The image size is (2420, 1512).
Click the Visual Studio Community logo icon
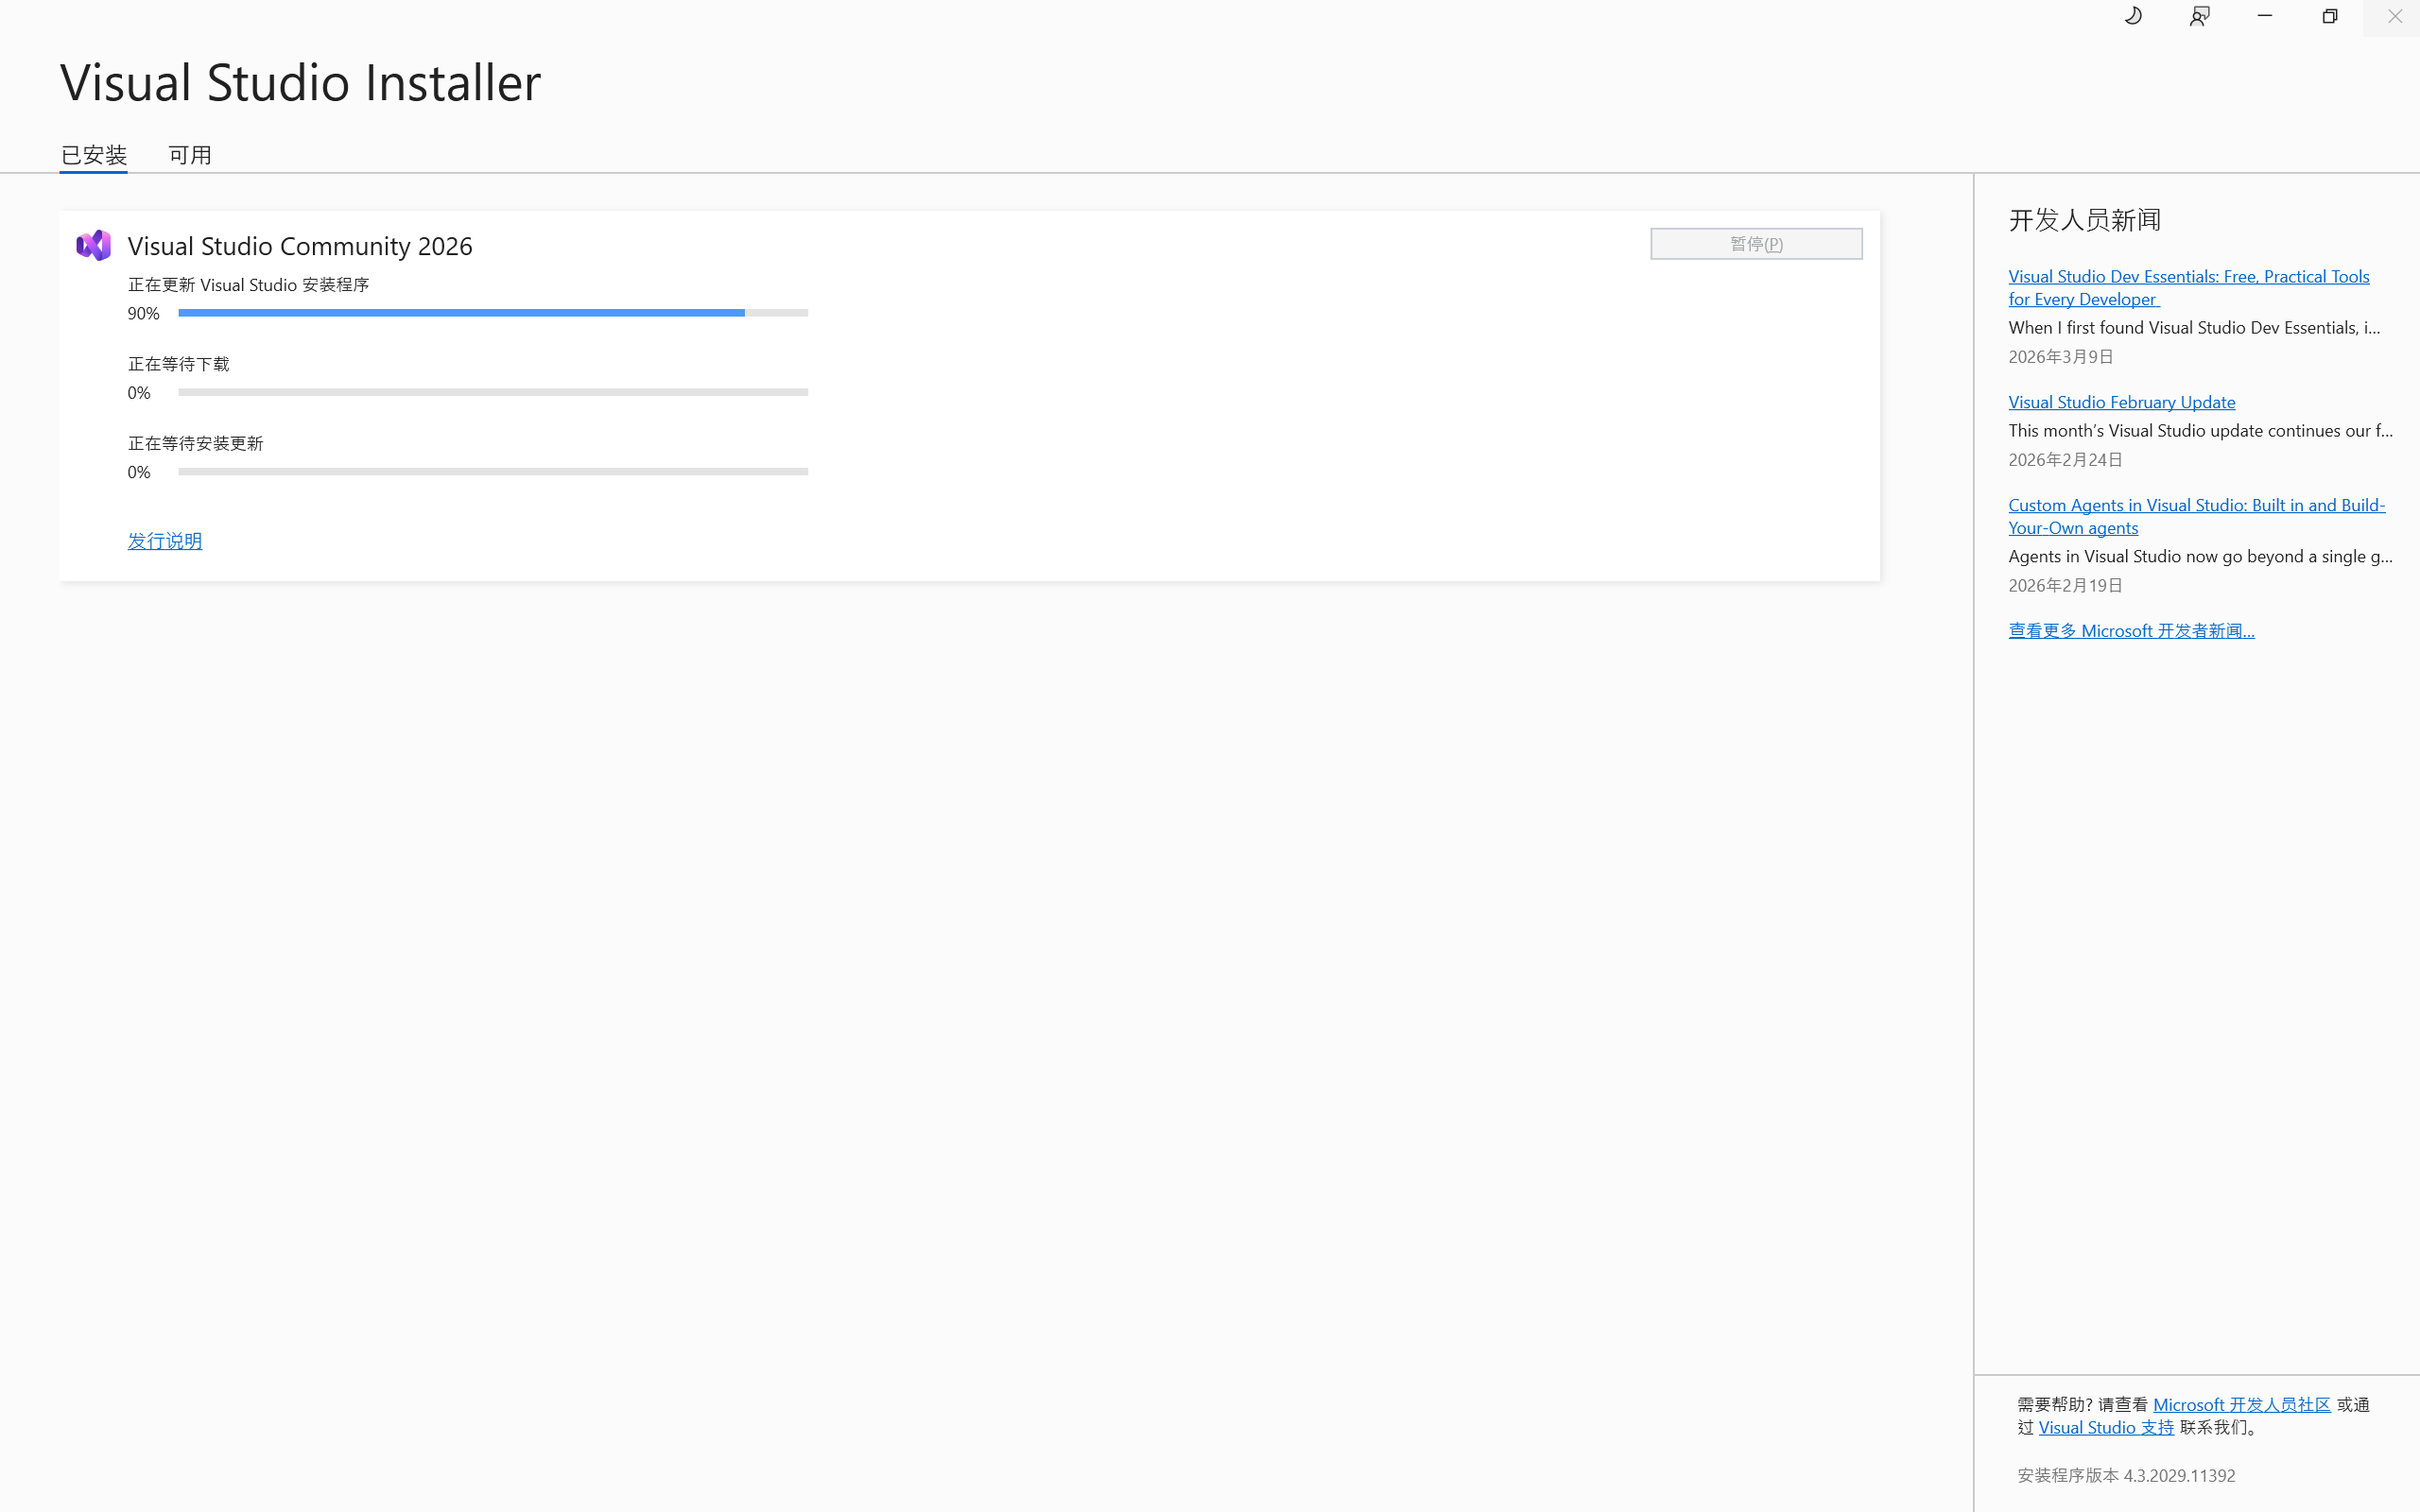click(94, 245)
